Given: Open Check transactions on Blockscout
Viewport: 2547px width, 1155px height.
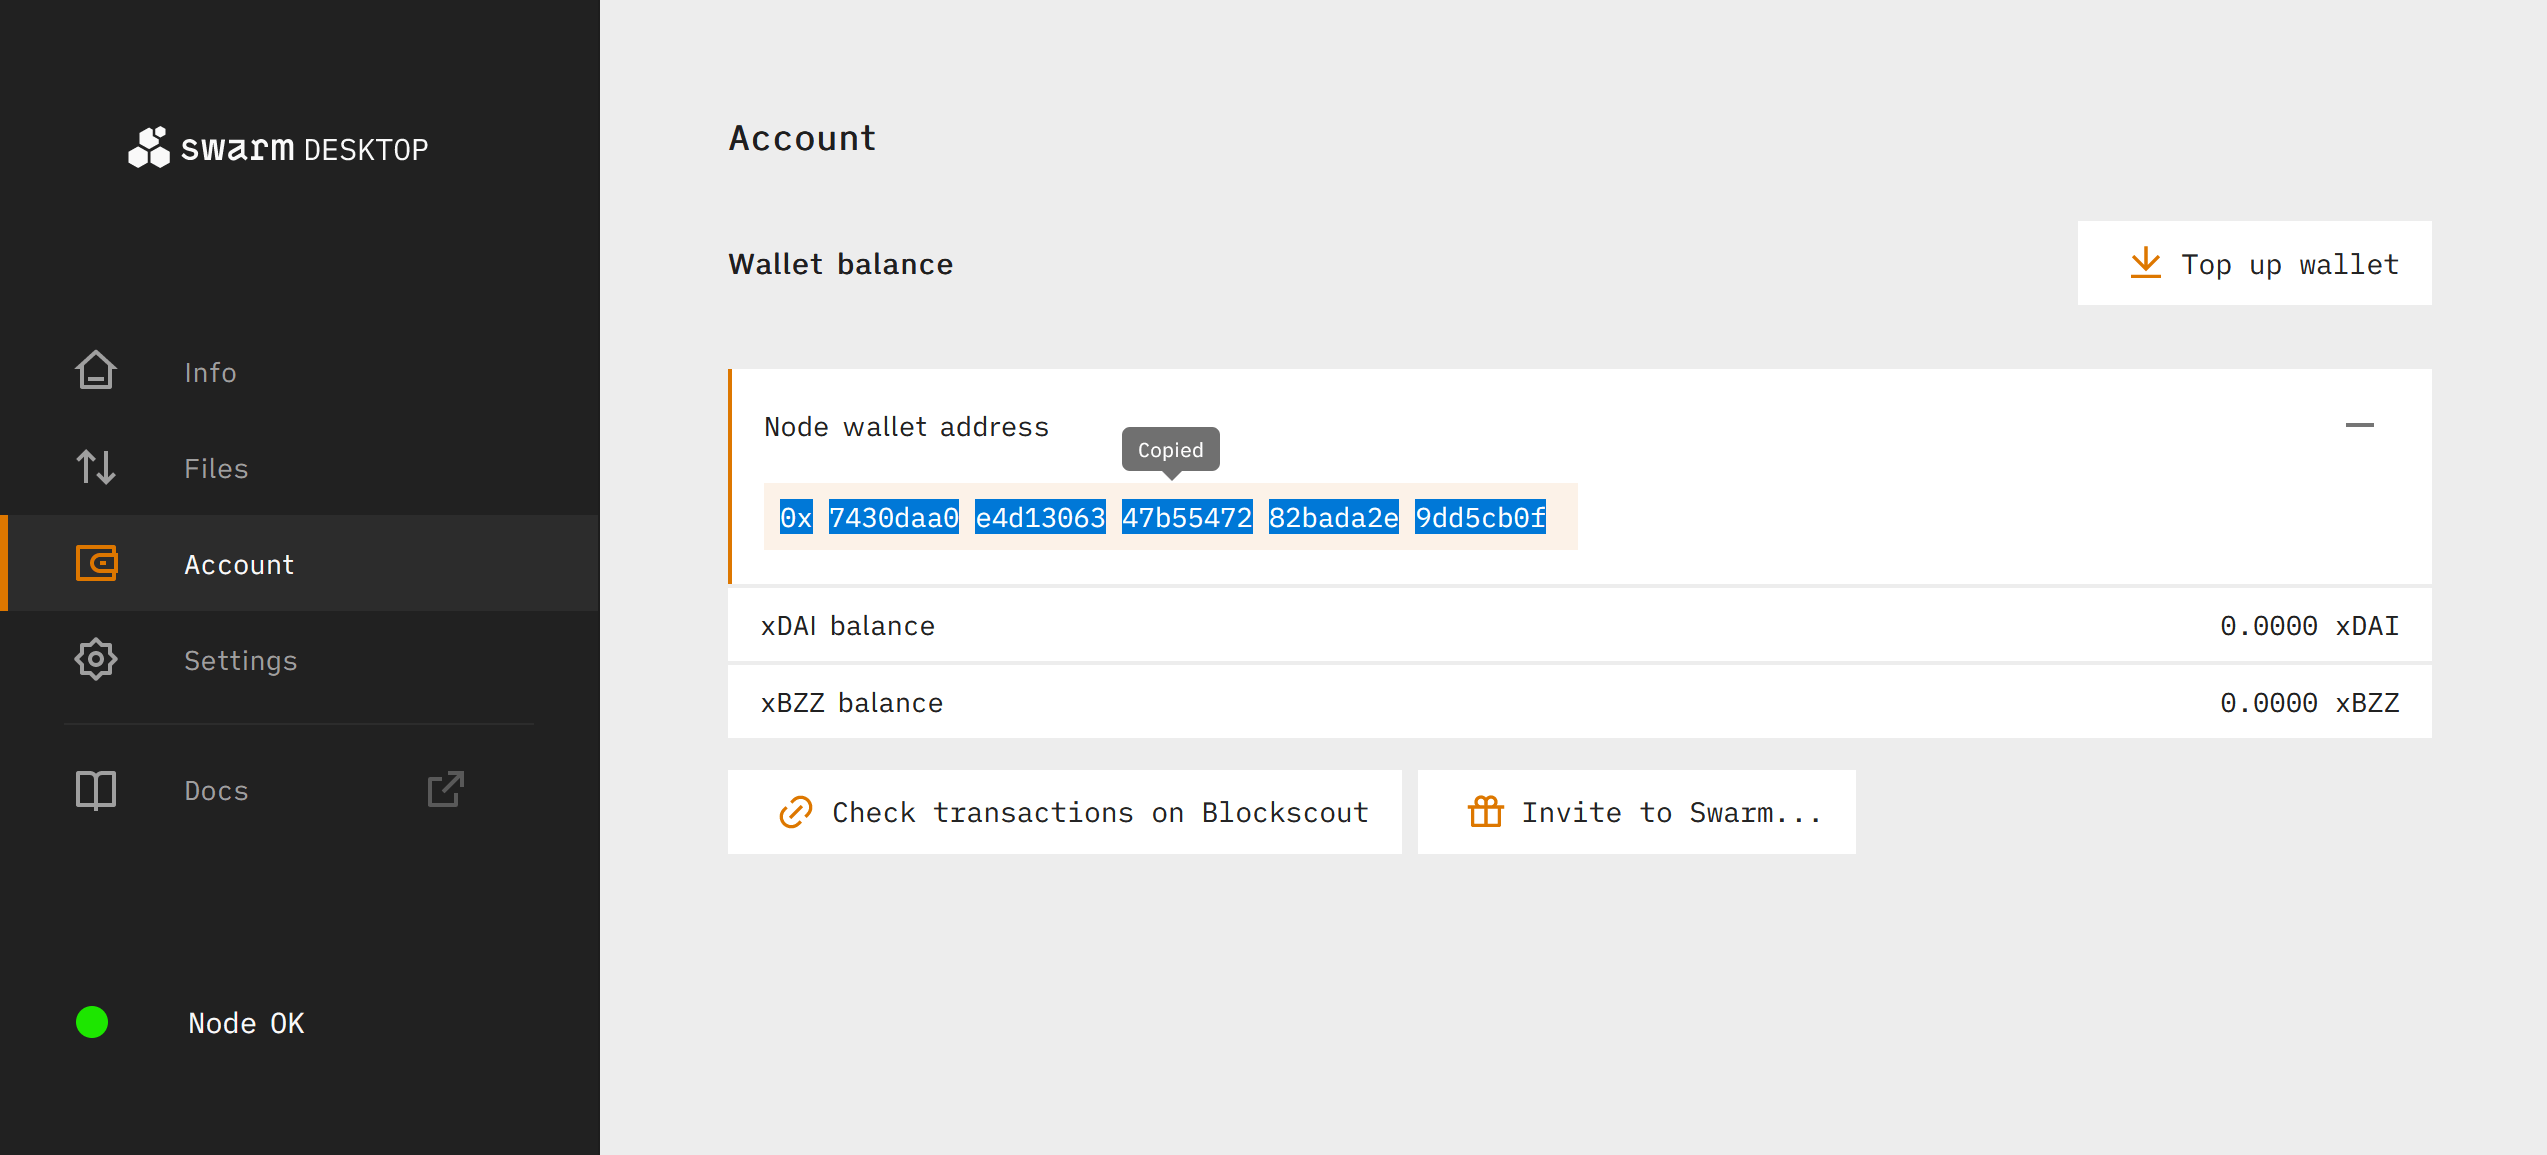Looking at the screenshot, I should pos(1099,812).
